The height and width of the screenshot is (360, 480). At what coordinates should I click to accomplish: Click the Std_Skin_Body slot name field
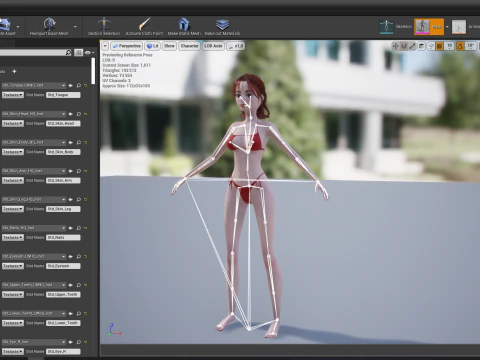[x=63, y=152]
